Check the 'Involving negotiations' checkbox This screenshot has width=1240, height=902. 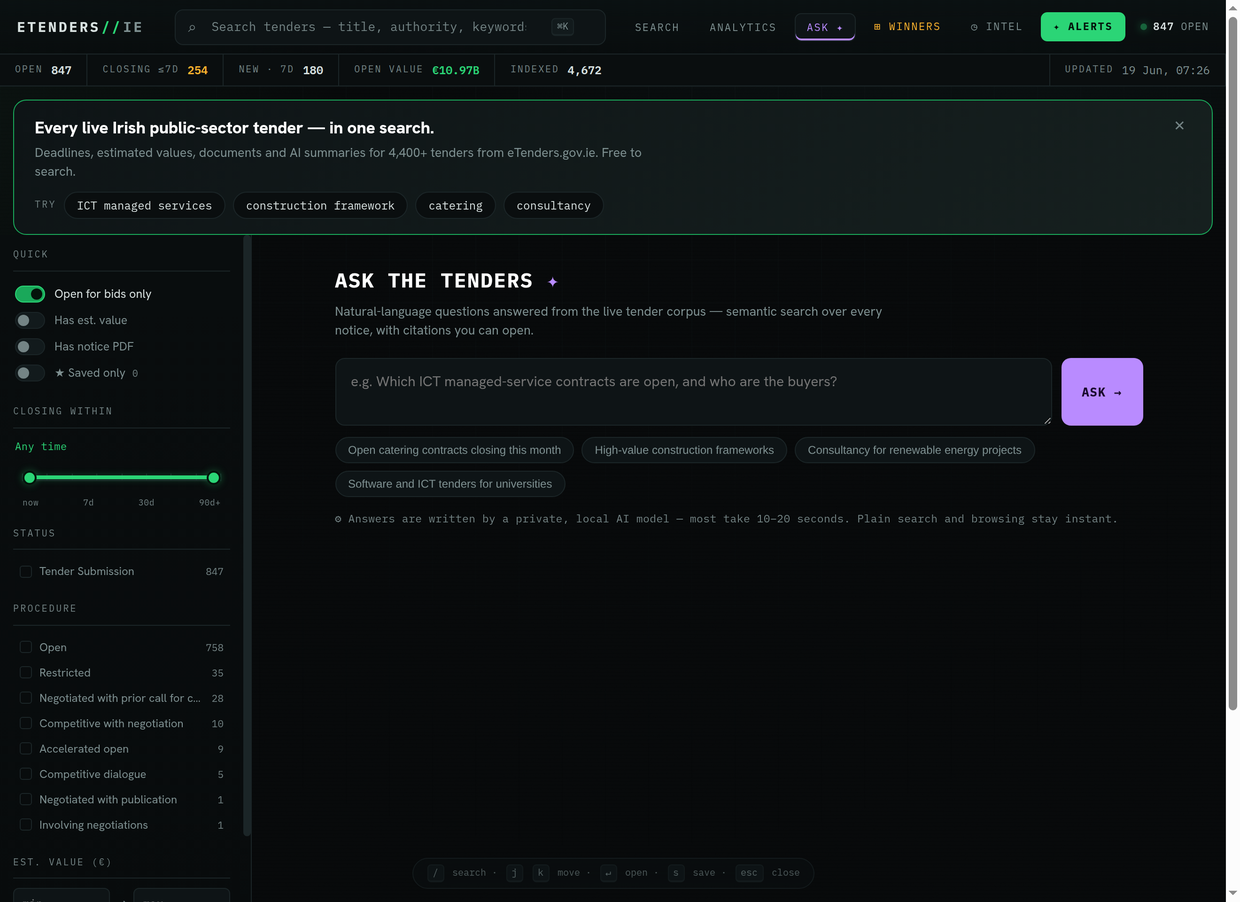26,825
